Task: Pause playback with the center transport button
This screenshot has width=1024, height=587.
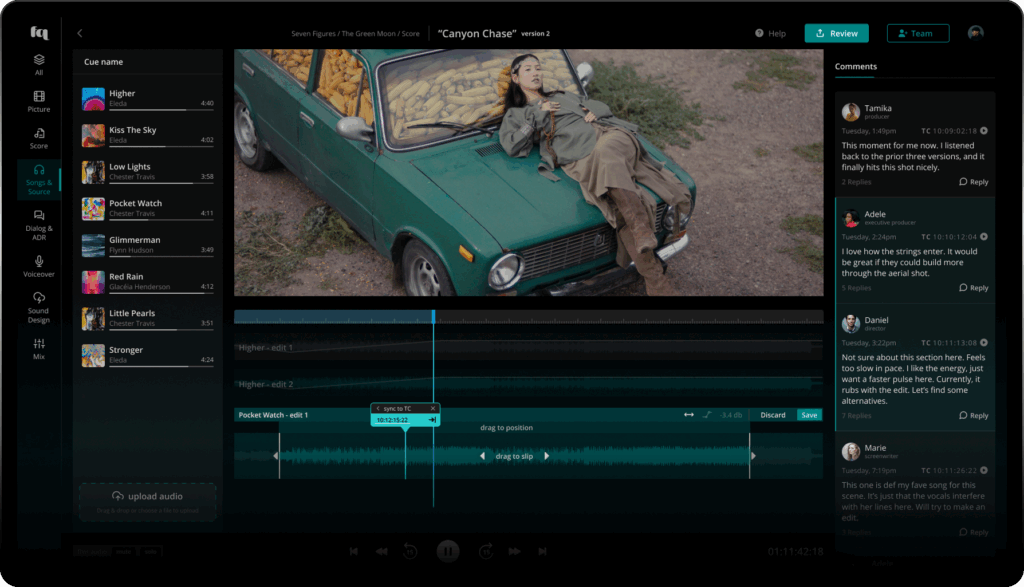Action: pyautogui.click(x=447, y=551)
